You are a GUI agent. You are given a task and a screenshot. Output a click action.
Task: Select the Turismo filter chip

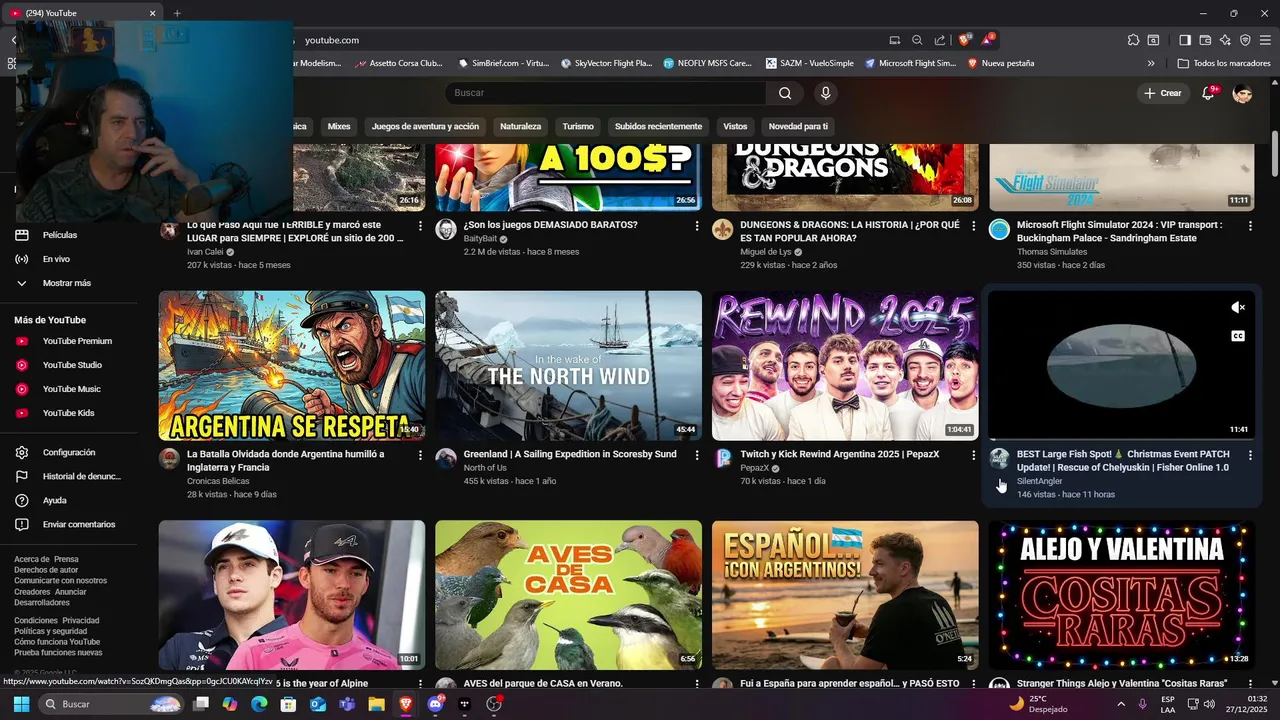coord(578,126)
